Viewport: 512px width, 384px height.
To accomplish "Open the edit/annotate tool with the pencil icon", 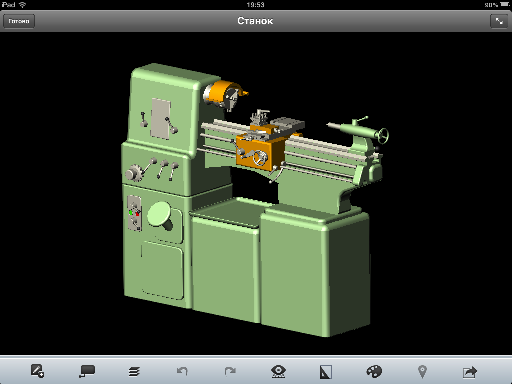I will tap(37, 371).
